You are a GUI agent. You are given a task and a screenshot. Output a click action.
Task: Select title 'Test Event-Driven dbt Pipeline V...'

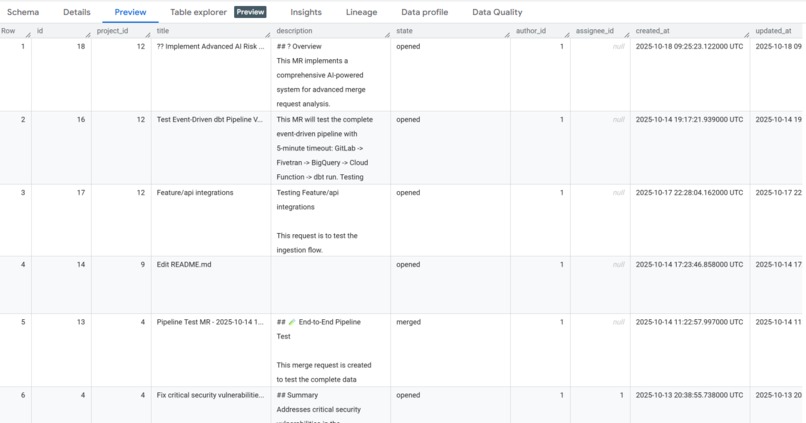pyautogui.click(x=210, y=119)
